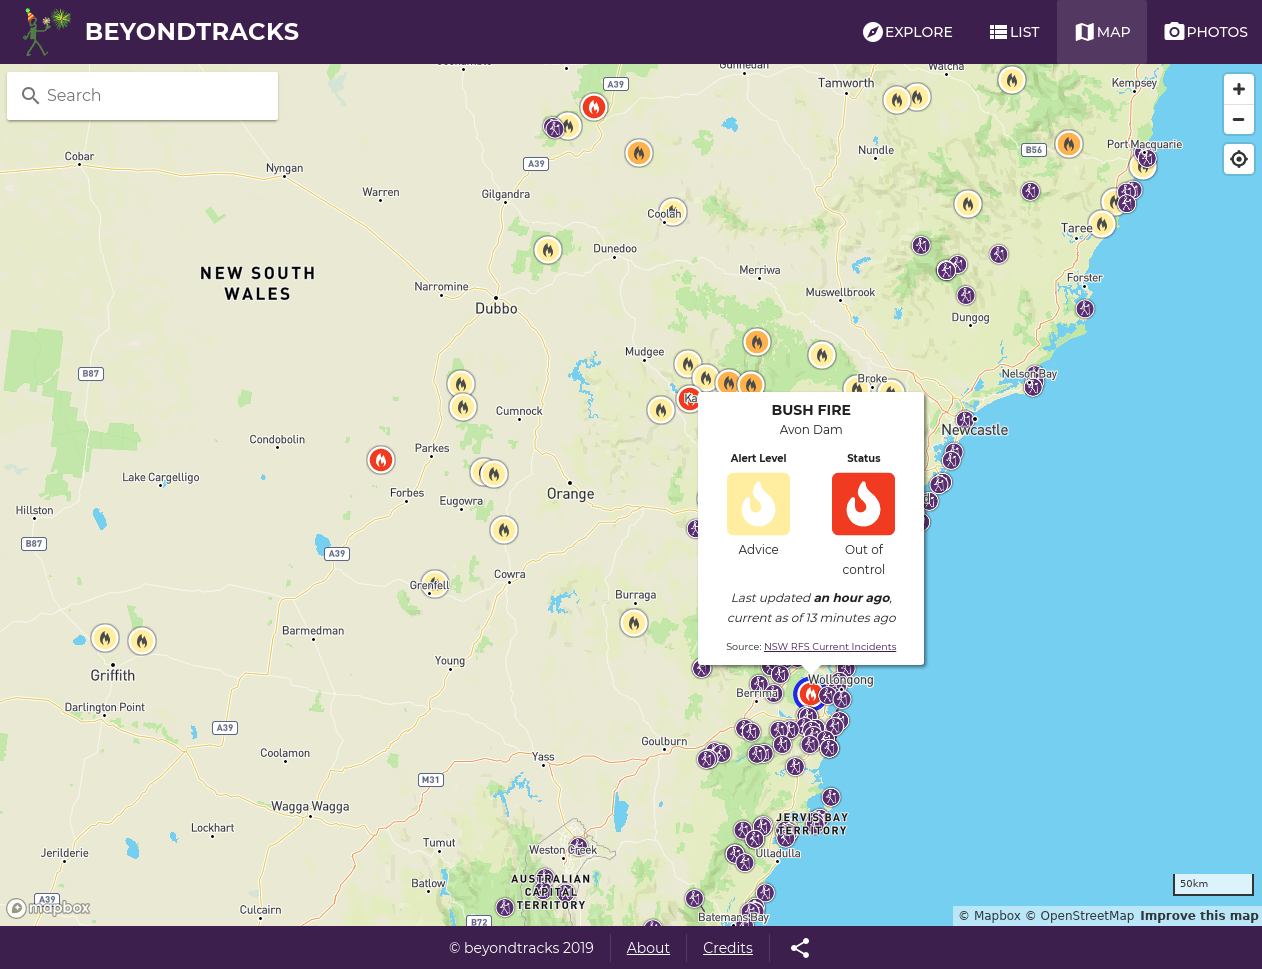View the Credits page
Viewport: 1262px width, 969px height.
point(728,948)
